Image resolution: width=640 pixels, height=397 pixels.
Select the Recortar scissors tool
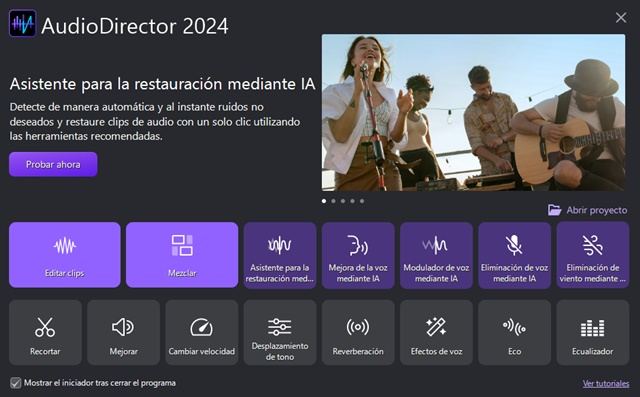coord(45,333)
